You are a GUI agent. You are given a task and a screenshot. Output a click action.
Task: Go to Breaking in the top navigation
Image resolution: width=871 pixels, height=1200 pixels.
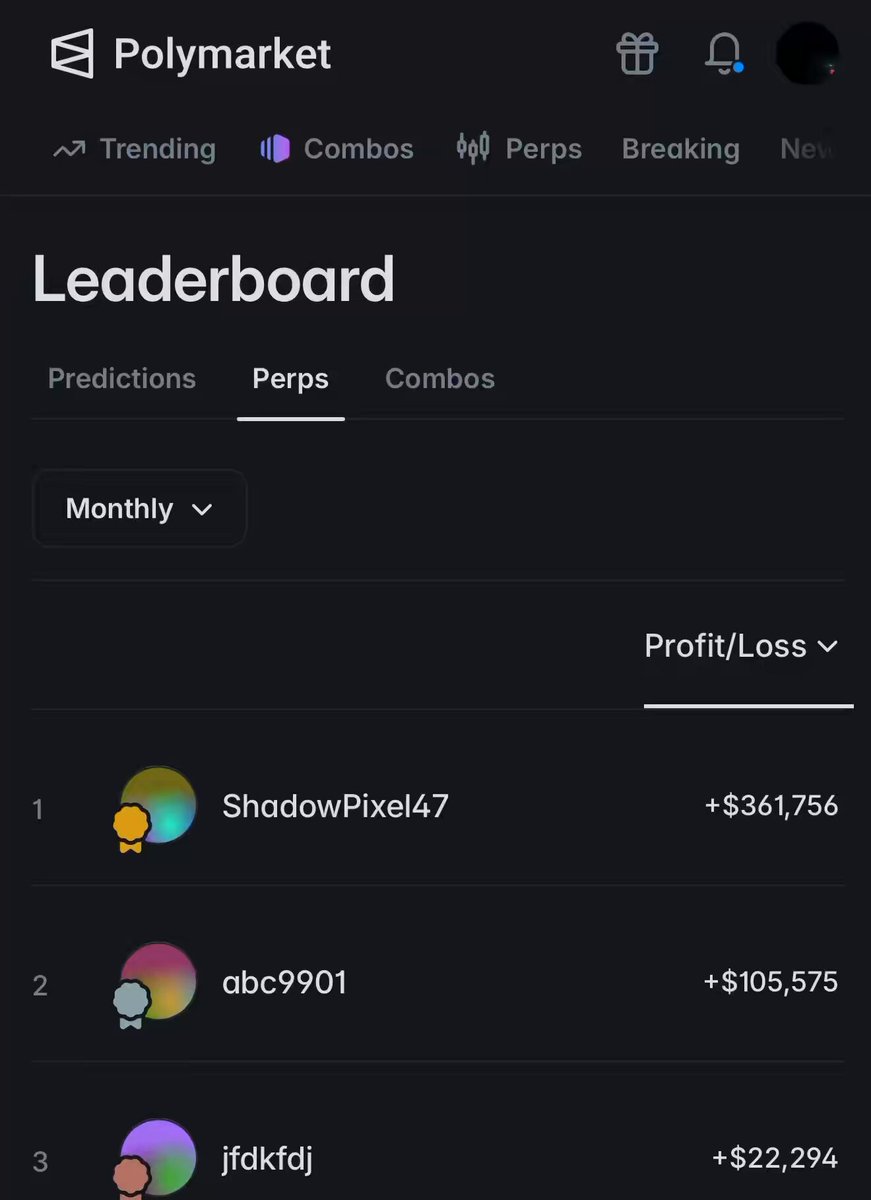point(681,149)
